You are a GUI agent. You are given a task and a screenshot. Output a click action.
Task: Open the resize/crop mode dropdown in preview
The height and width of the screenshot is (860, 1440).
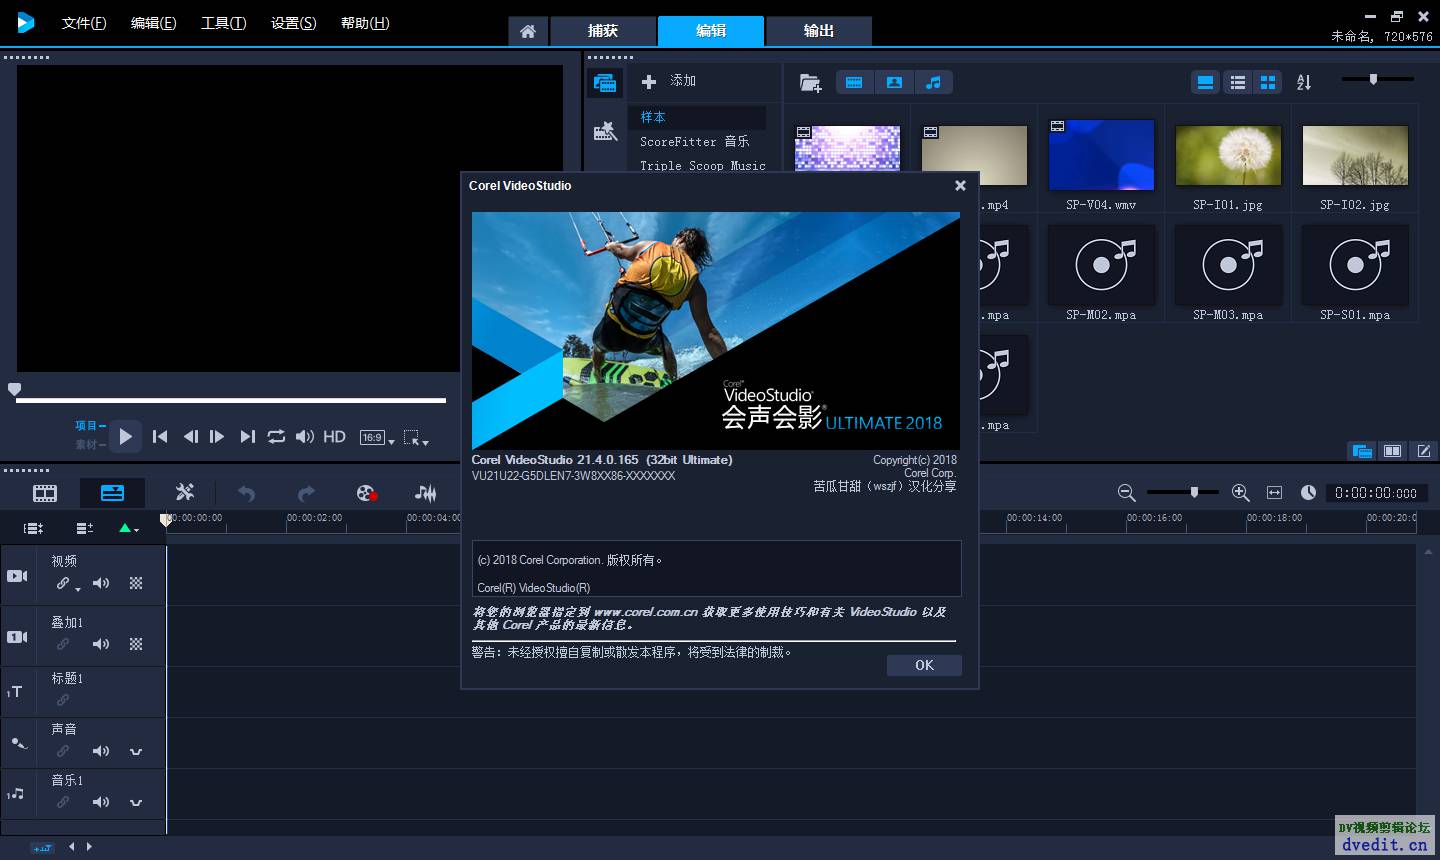[416, 438]
